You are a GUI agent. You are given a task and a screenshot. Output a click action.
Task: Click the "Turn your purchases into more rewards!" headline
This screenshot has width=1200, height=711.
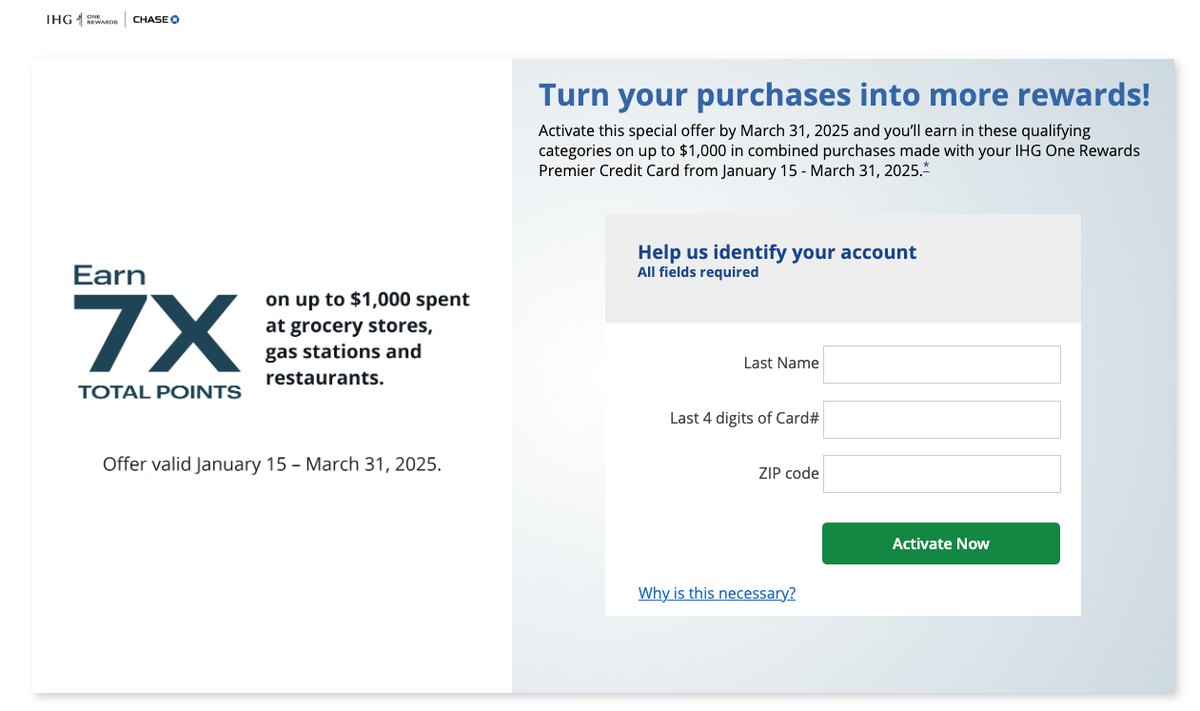pyautogui.click(x=844, y=94)
